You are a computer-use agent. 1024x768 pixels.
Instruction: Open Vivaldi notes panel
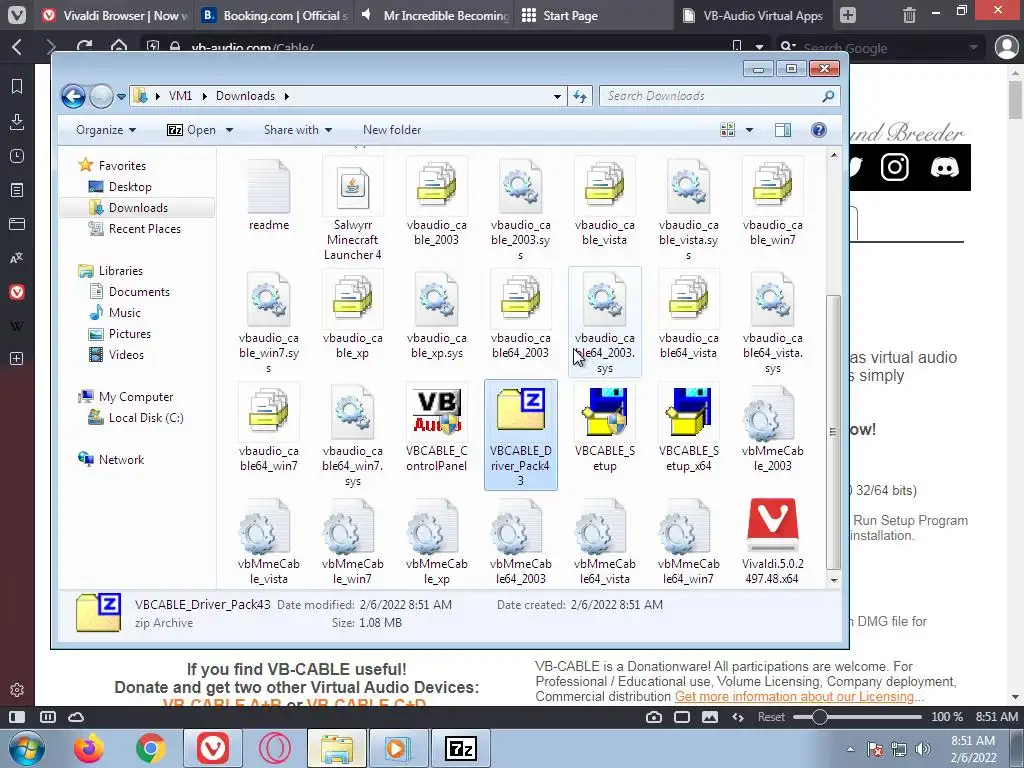(x=17, y=190)
